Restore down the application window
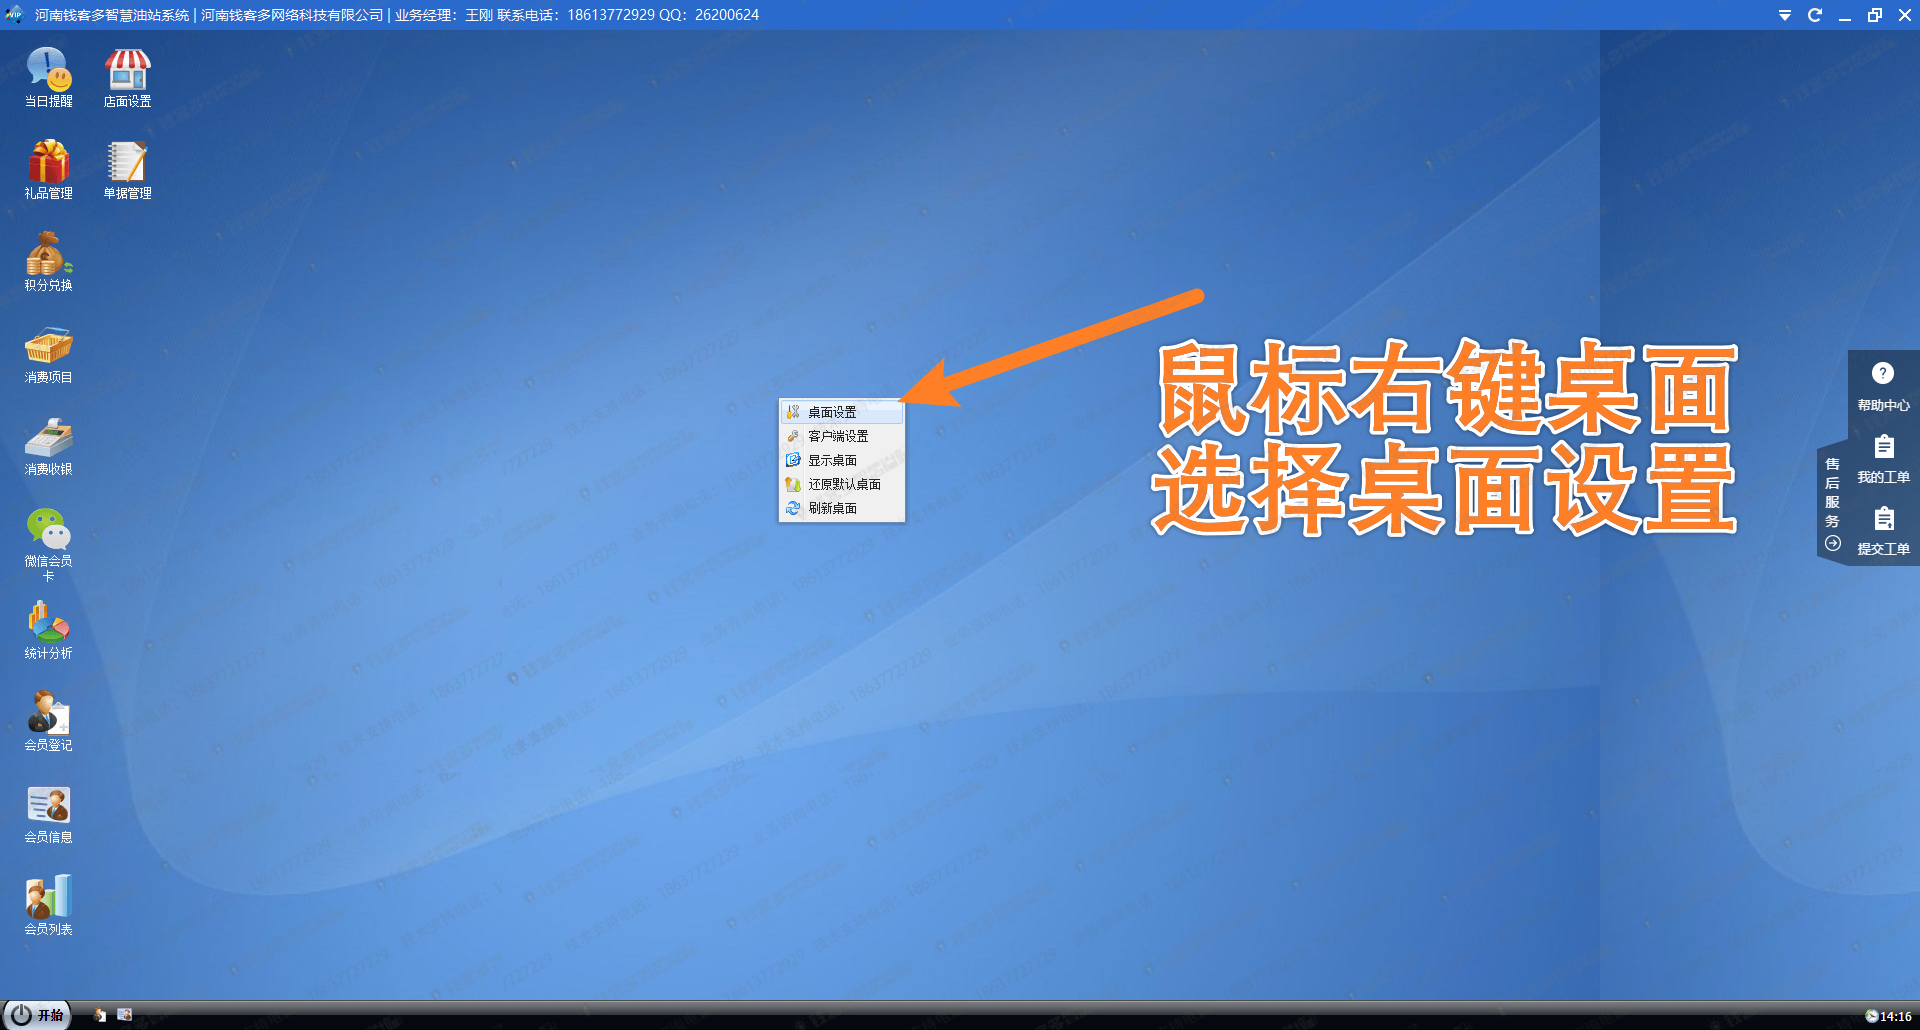 click(1875, 15)
